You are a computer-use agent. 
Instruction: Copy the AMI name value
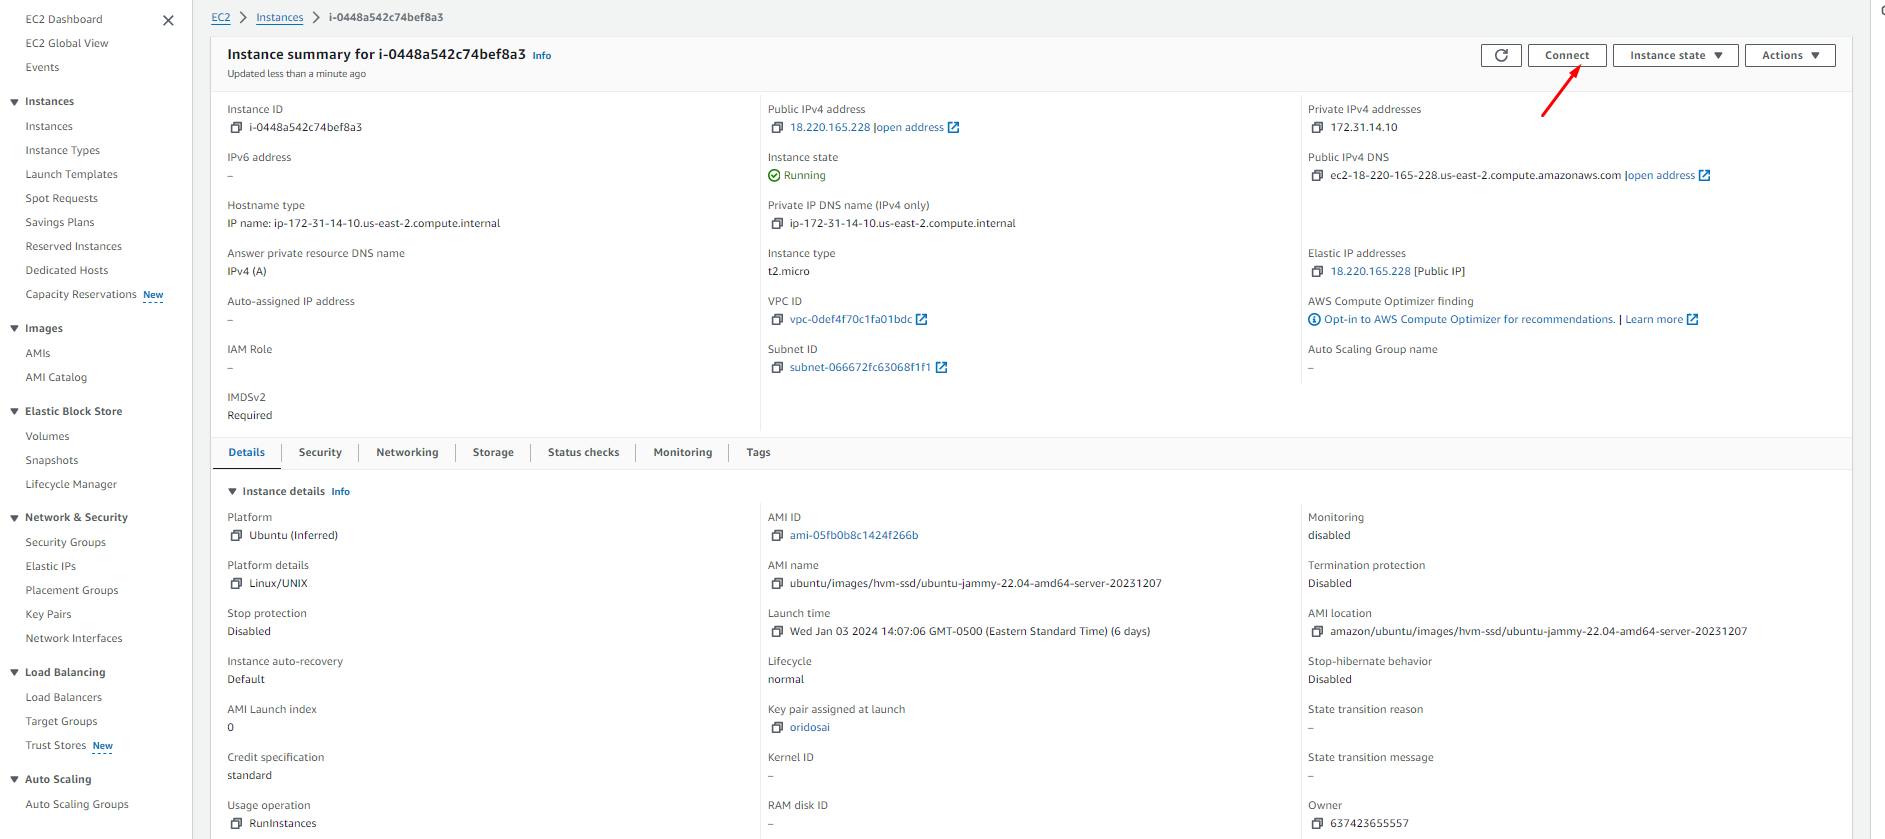777,584
